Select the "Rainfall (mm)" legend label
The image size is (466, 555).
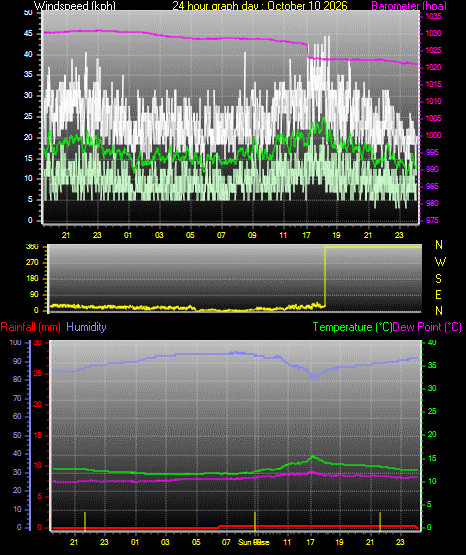(x=30, y=327)
